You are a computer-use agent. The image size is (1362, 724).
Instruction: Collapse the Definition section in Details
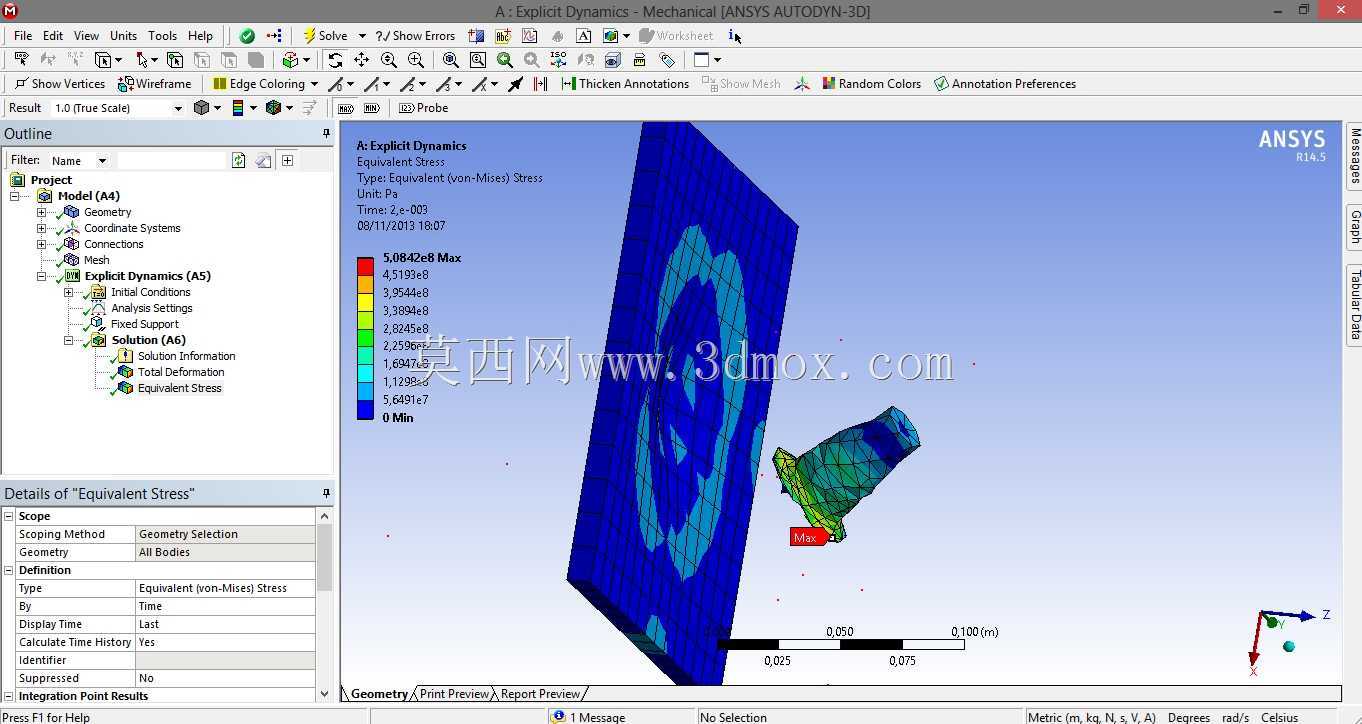(x=9, y=570)
